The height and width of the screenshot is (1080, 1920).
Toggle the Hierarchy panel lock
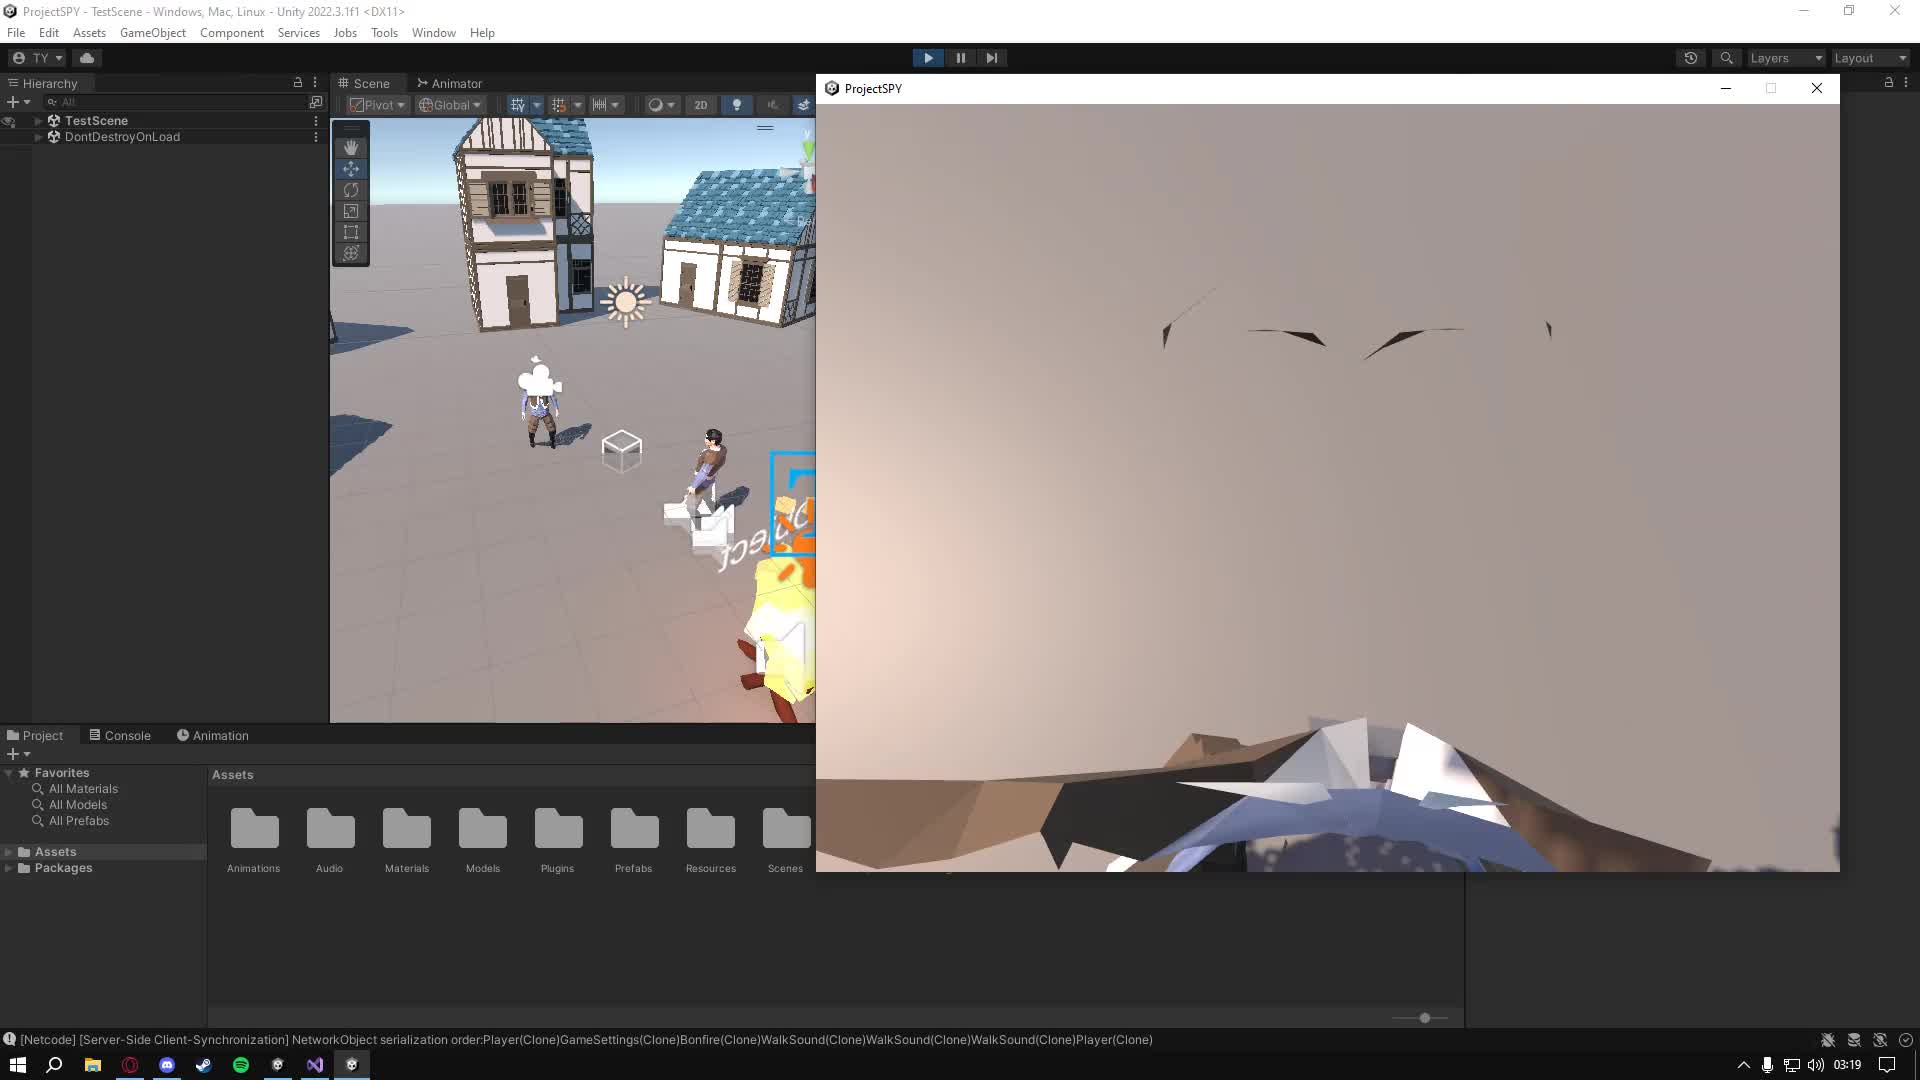[x=297, y=83]
